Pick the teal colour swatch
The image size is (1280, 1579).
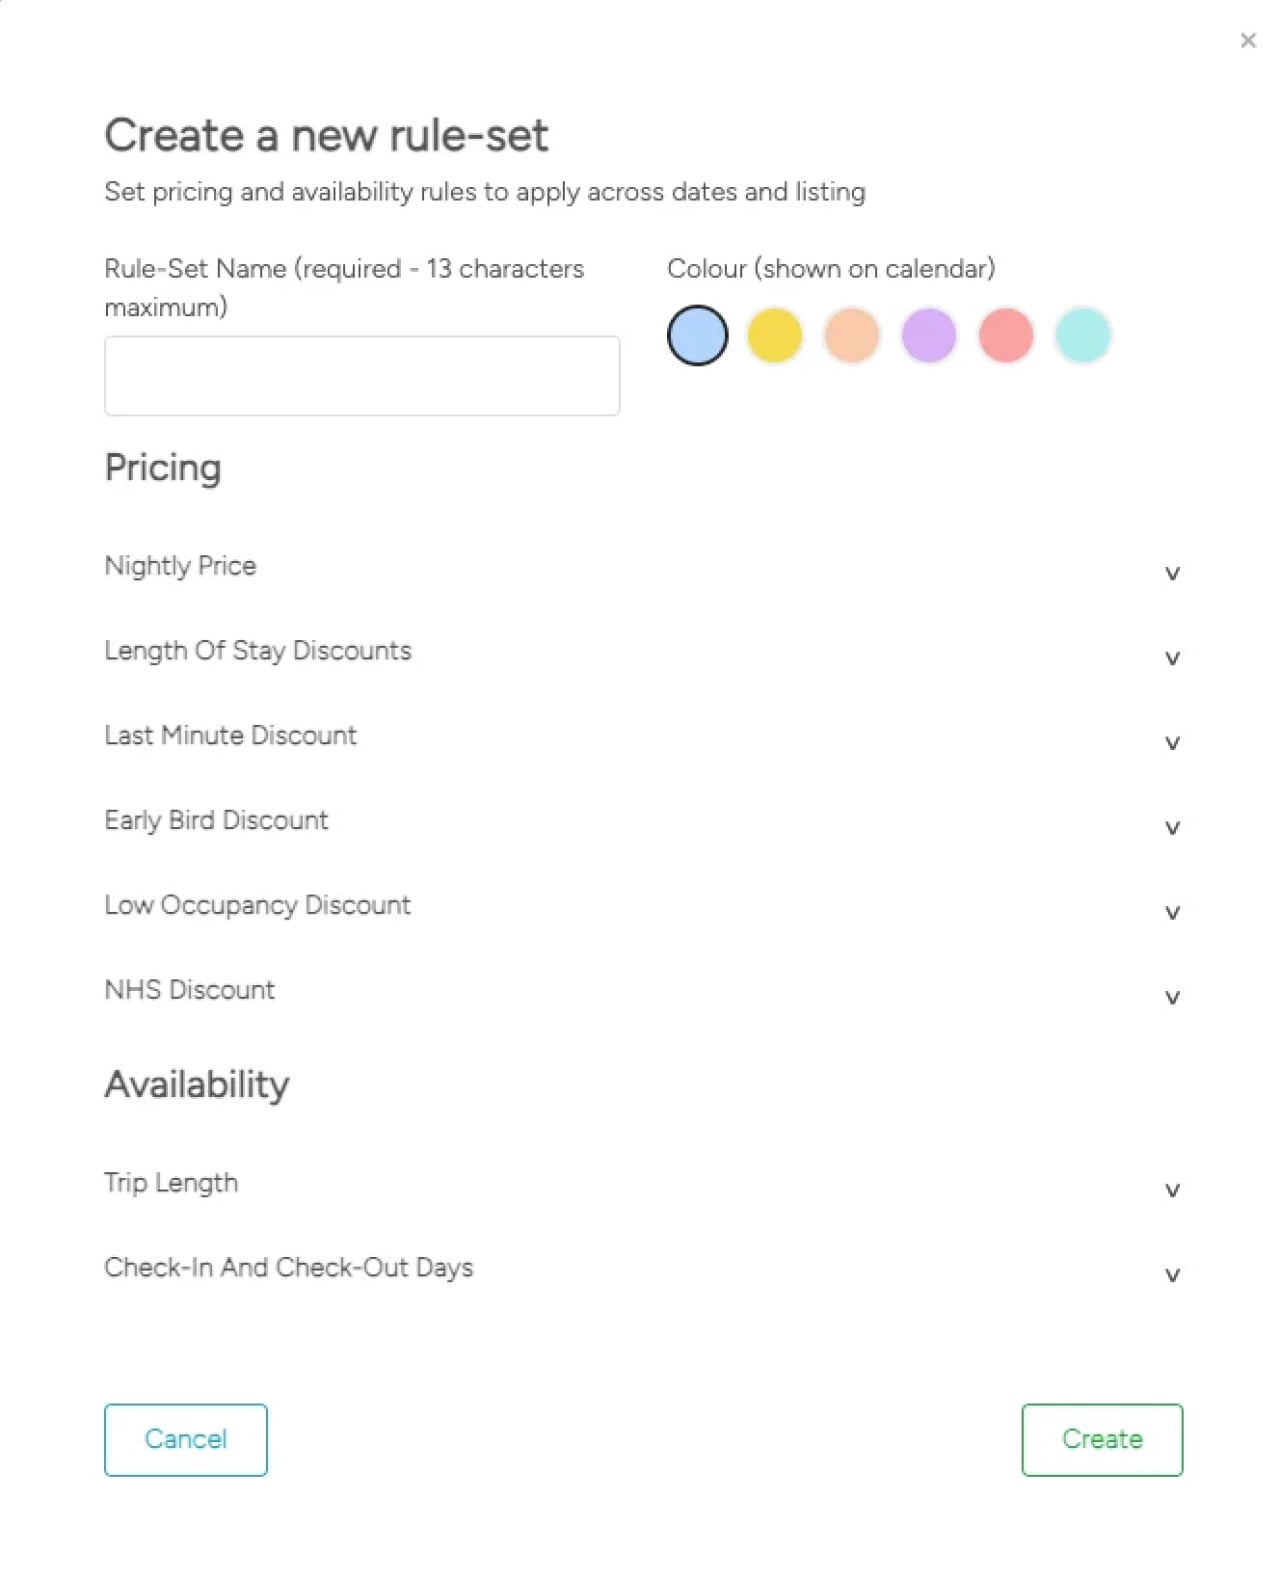point(1083,335)
